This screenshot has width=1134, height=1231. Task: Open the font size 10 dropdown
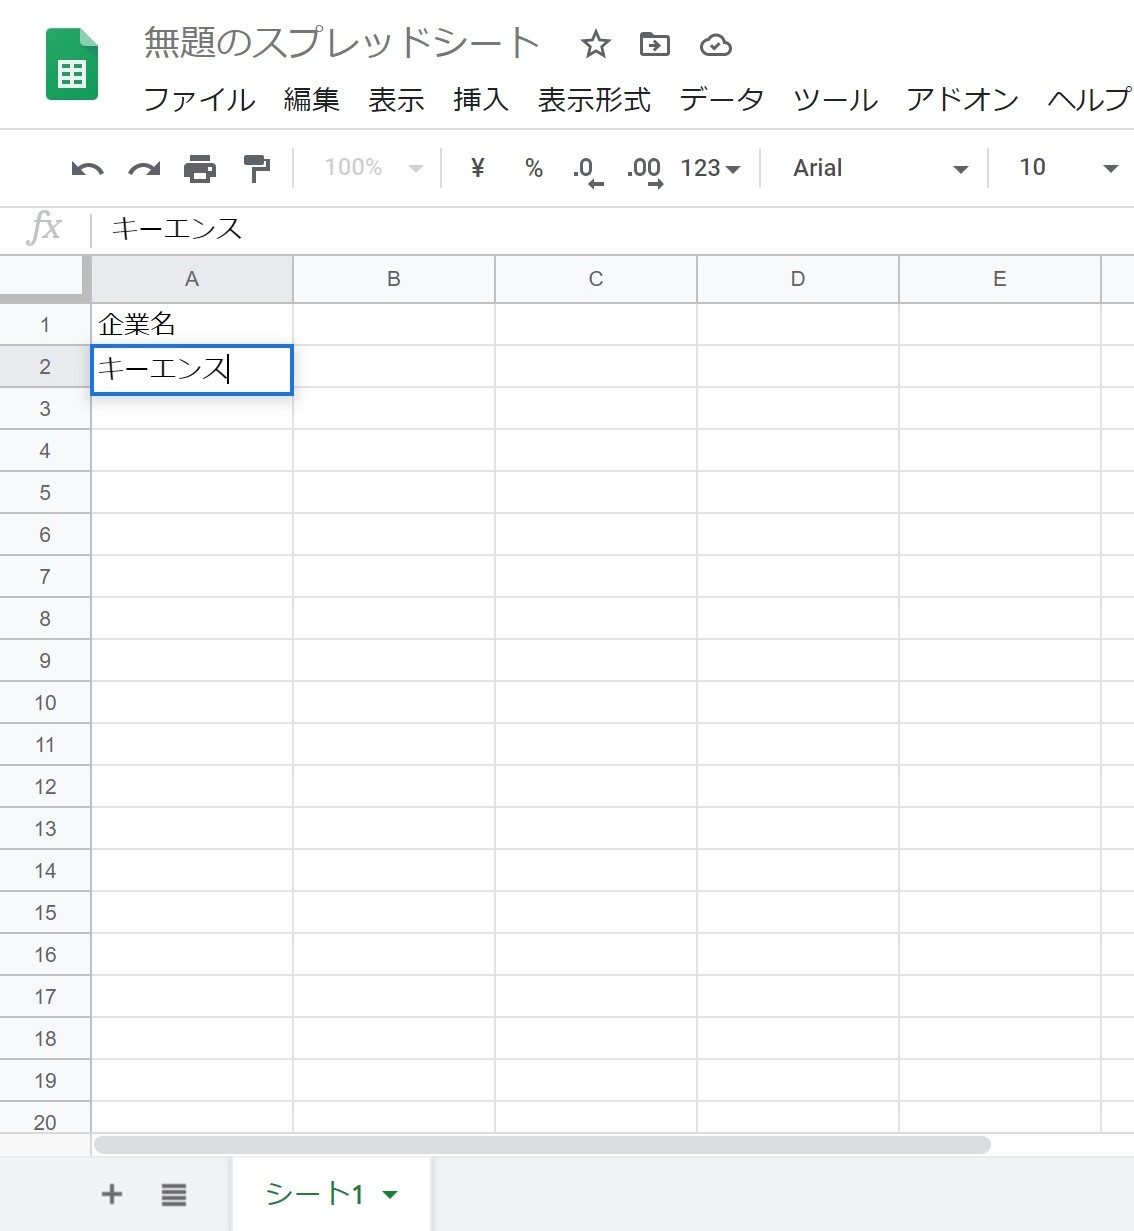1068,168
